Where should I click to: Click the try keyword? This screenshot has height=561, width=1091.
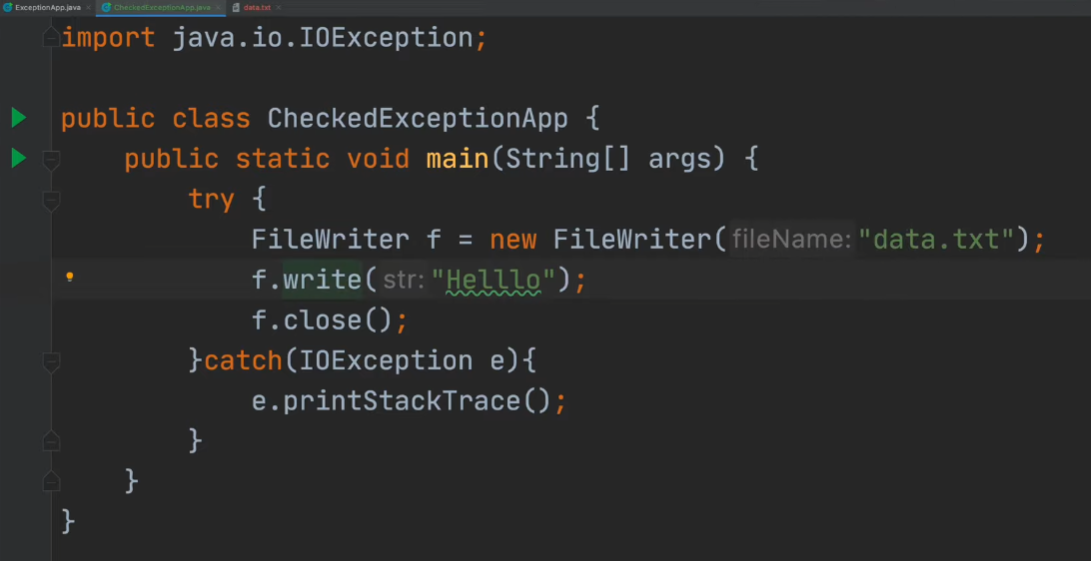[x=212, y=200]
